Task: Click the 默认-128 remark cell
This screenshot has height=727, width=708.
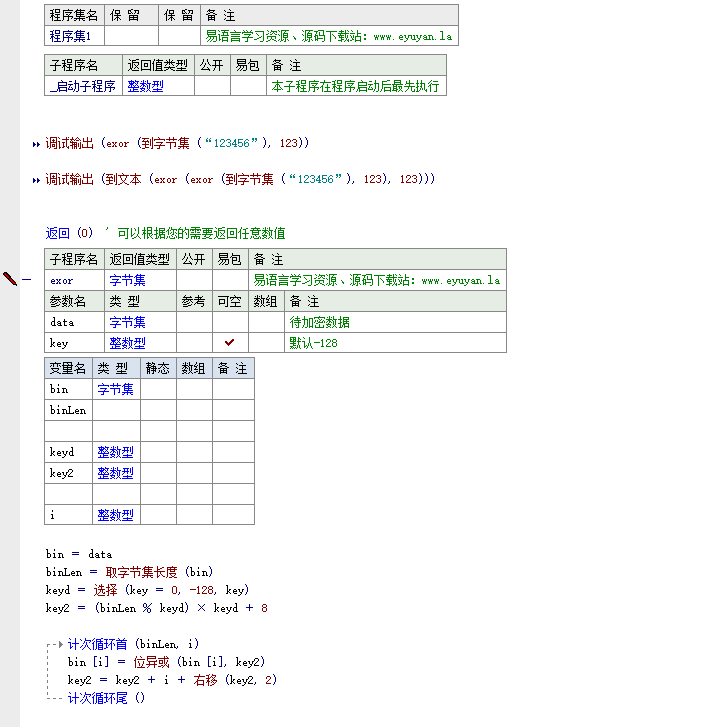Action: click(x=313, y=343)
